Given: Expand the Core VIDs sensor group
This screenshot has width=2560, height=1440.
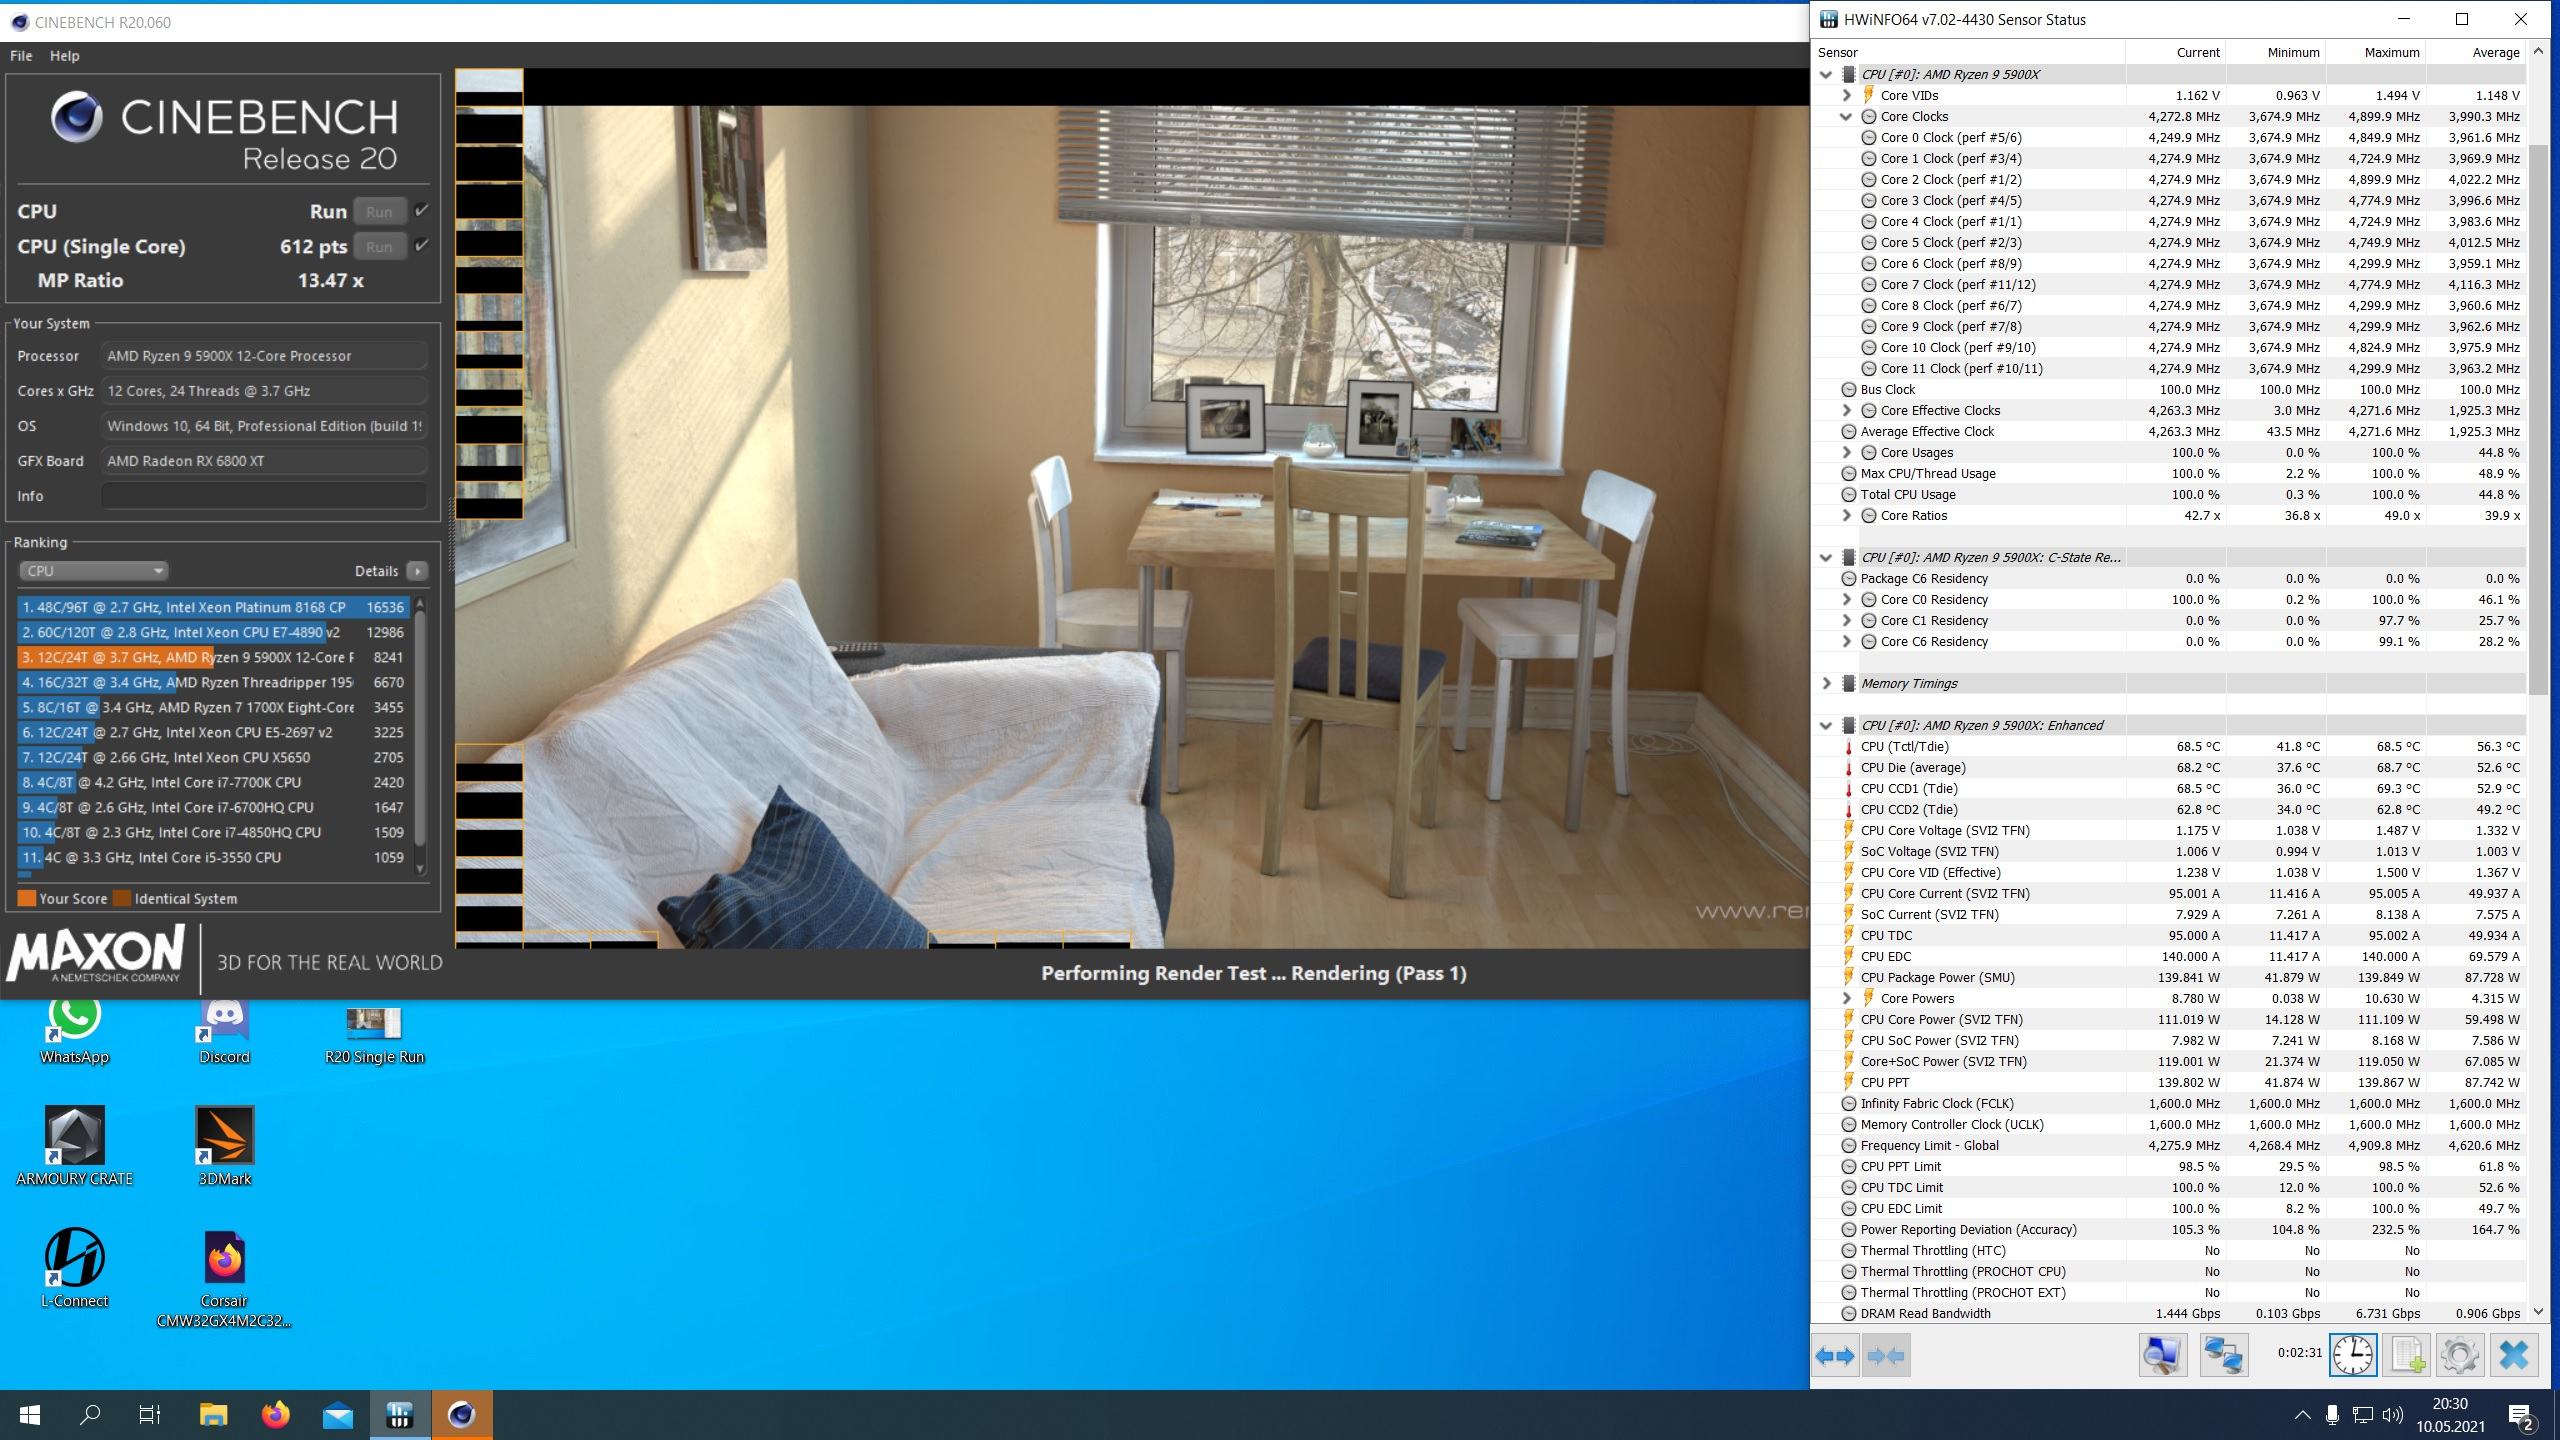Looking at the screenshot, I should pos(1846,96).
